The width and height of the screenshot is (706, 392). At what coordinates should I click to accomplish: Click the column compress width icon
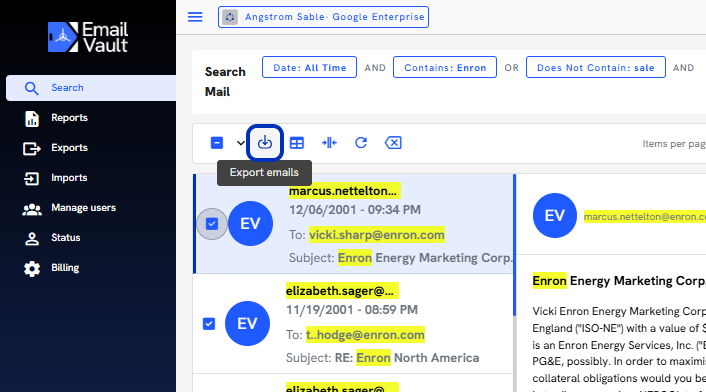329,143
